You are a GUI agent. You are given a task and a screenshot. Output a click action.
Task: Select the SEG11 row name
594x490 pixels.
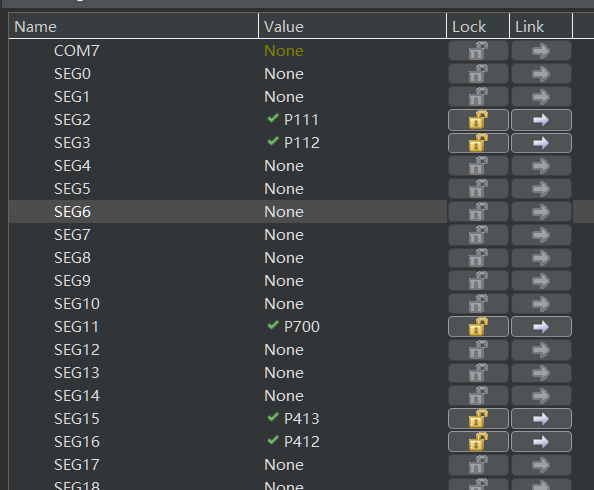coord(77,327)
